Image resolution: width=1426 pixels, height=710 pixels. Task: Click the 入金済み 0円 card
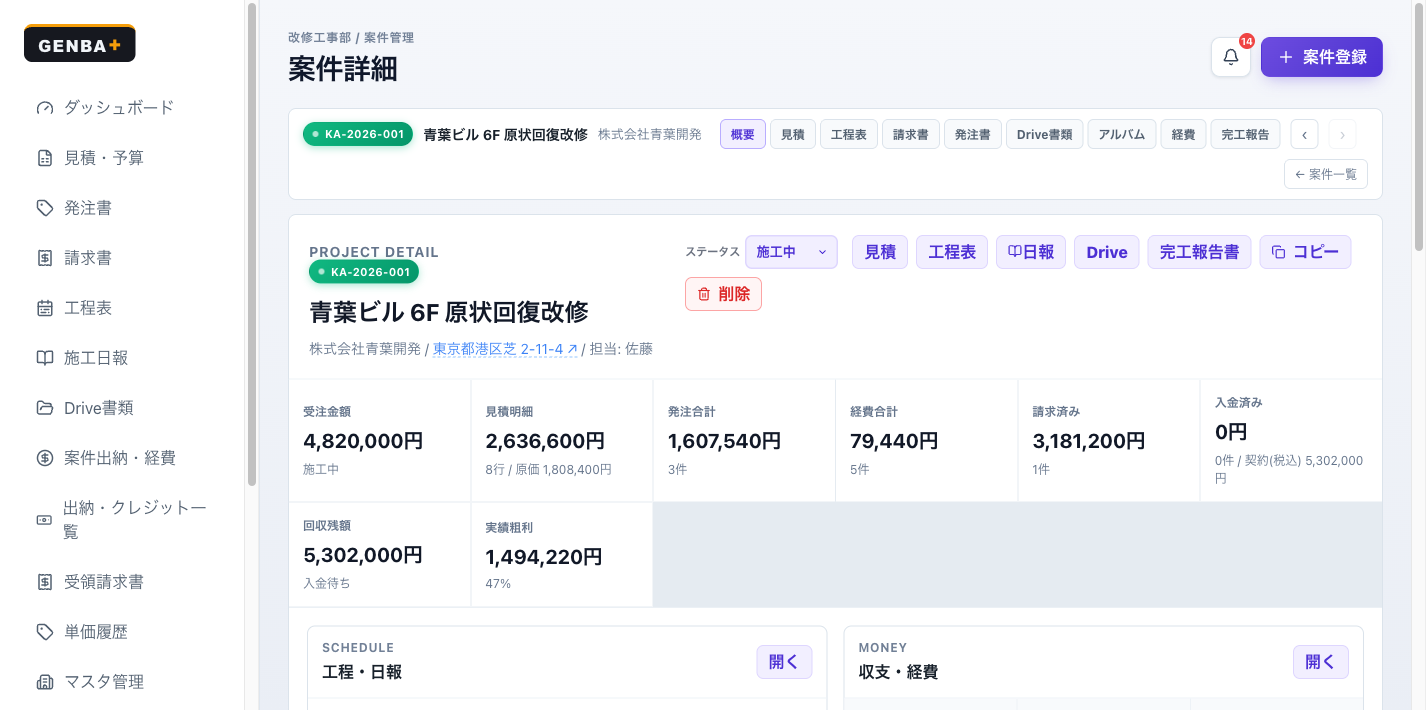[1291, 440]
